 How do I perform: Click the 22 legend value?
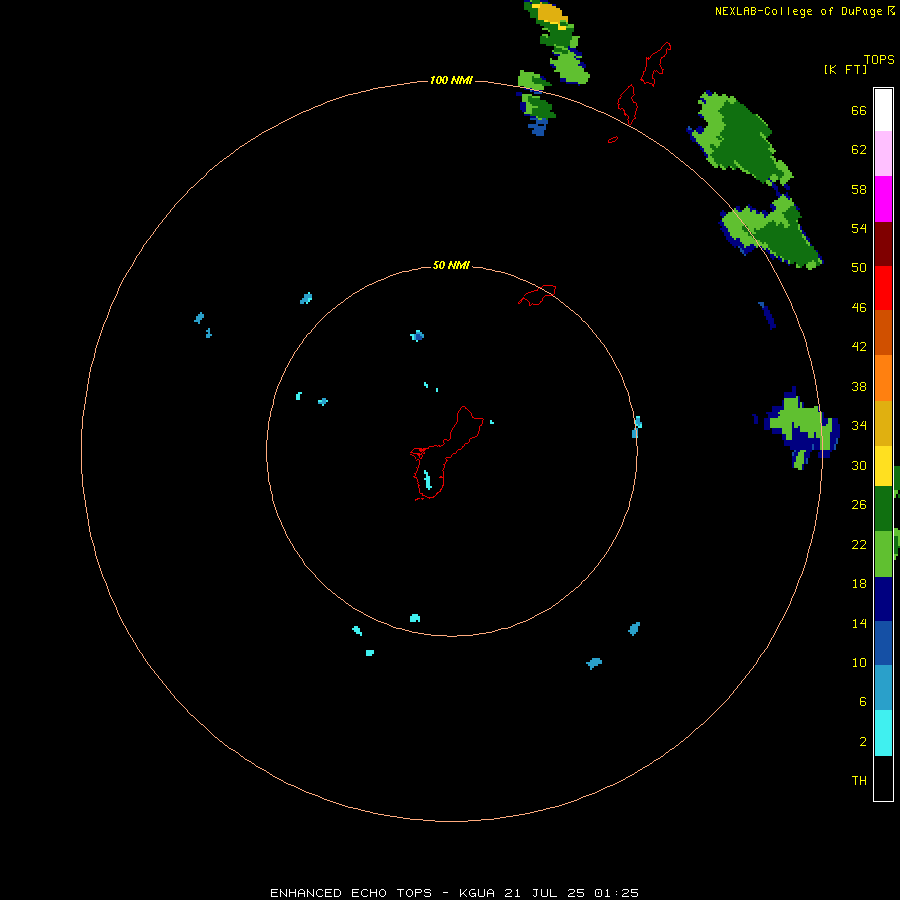coord(859,544)
